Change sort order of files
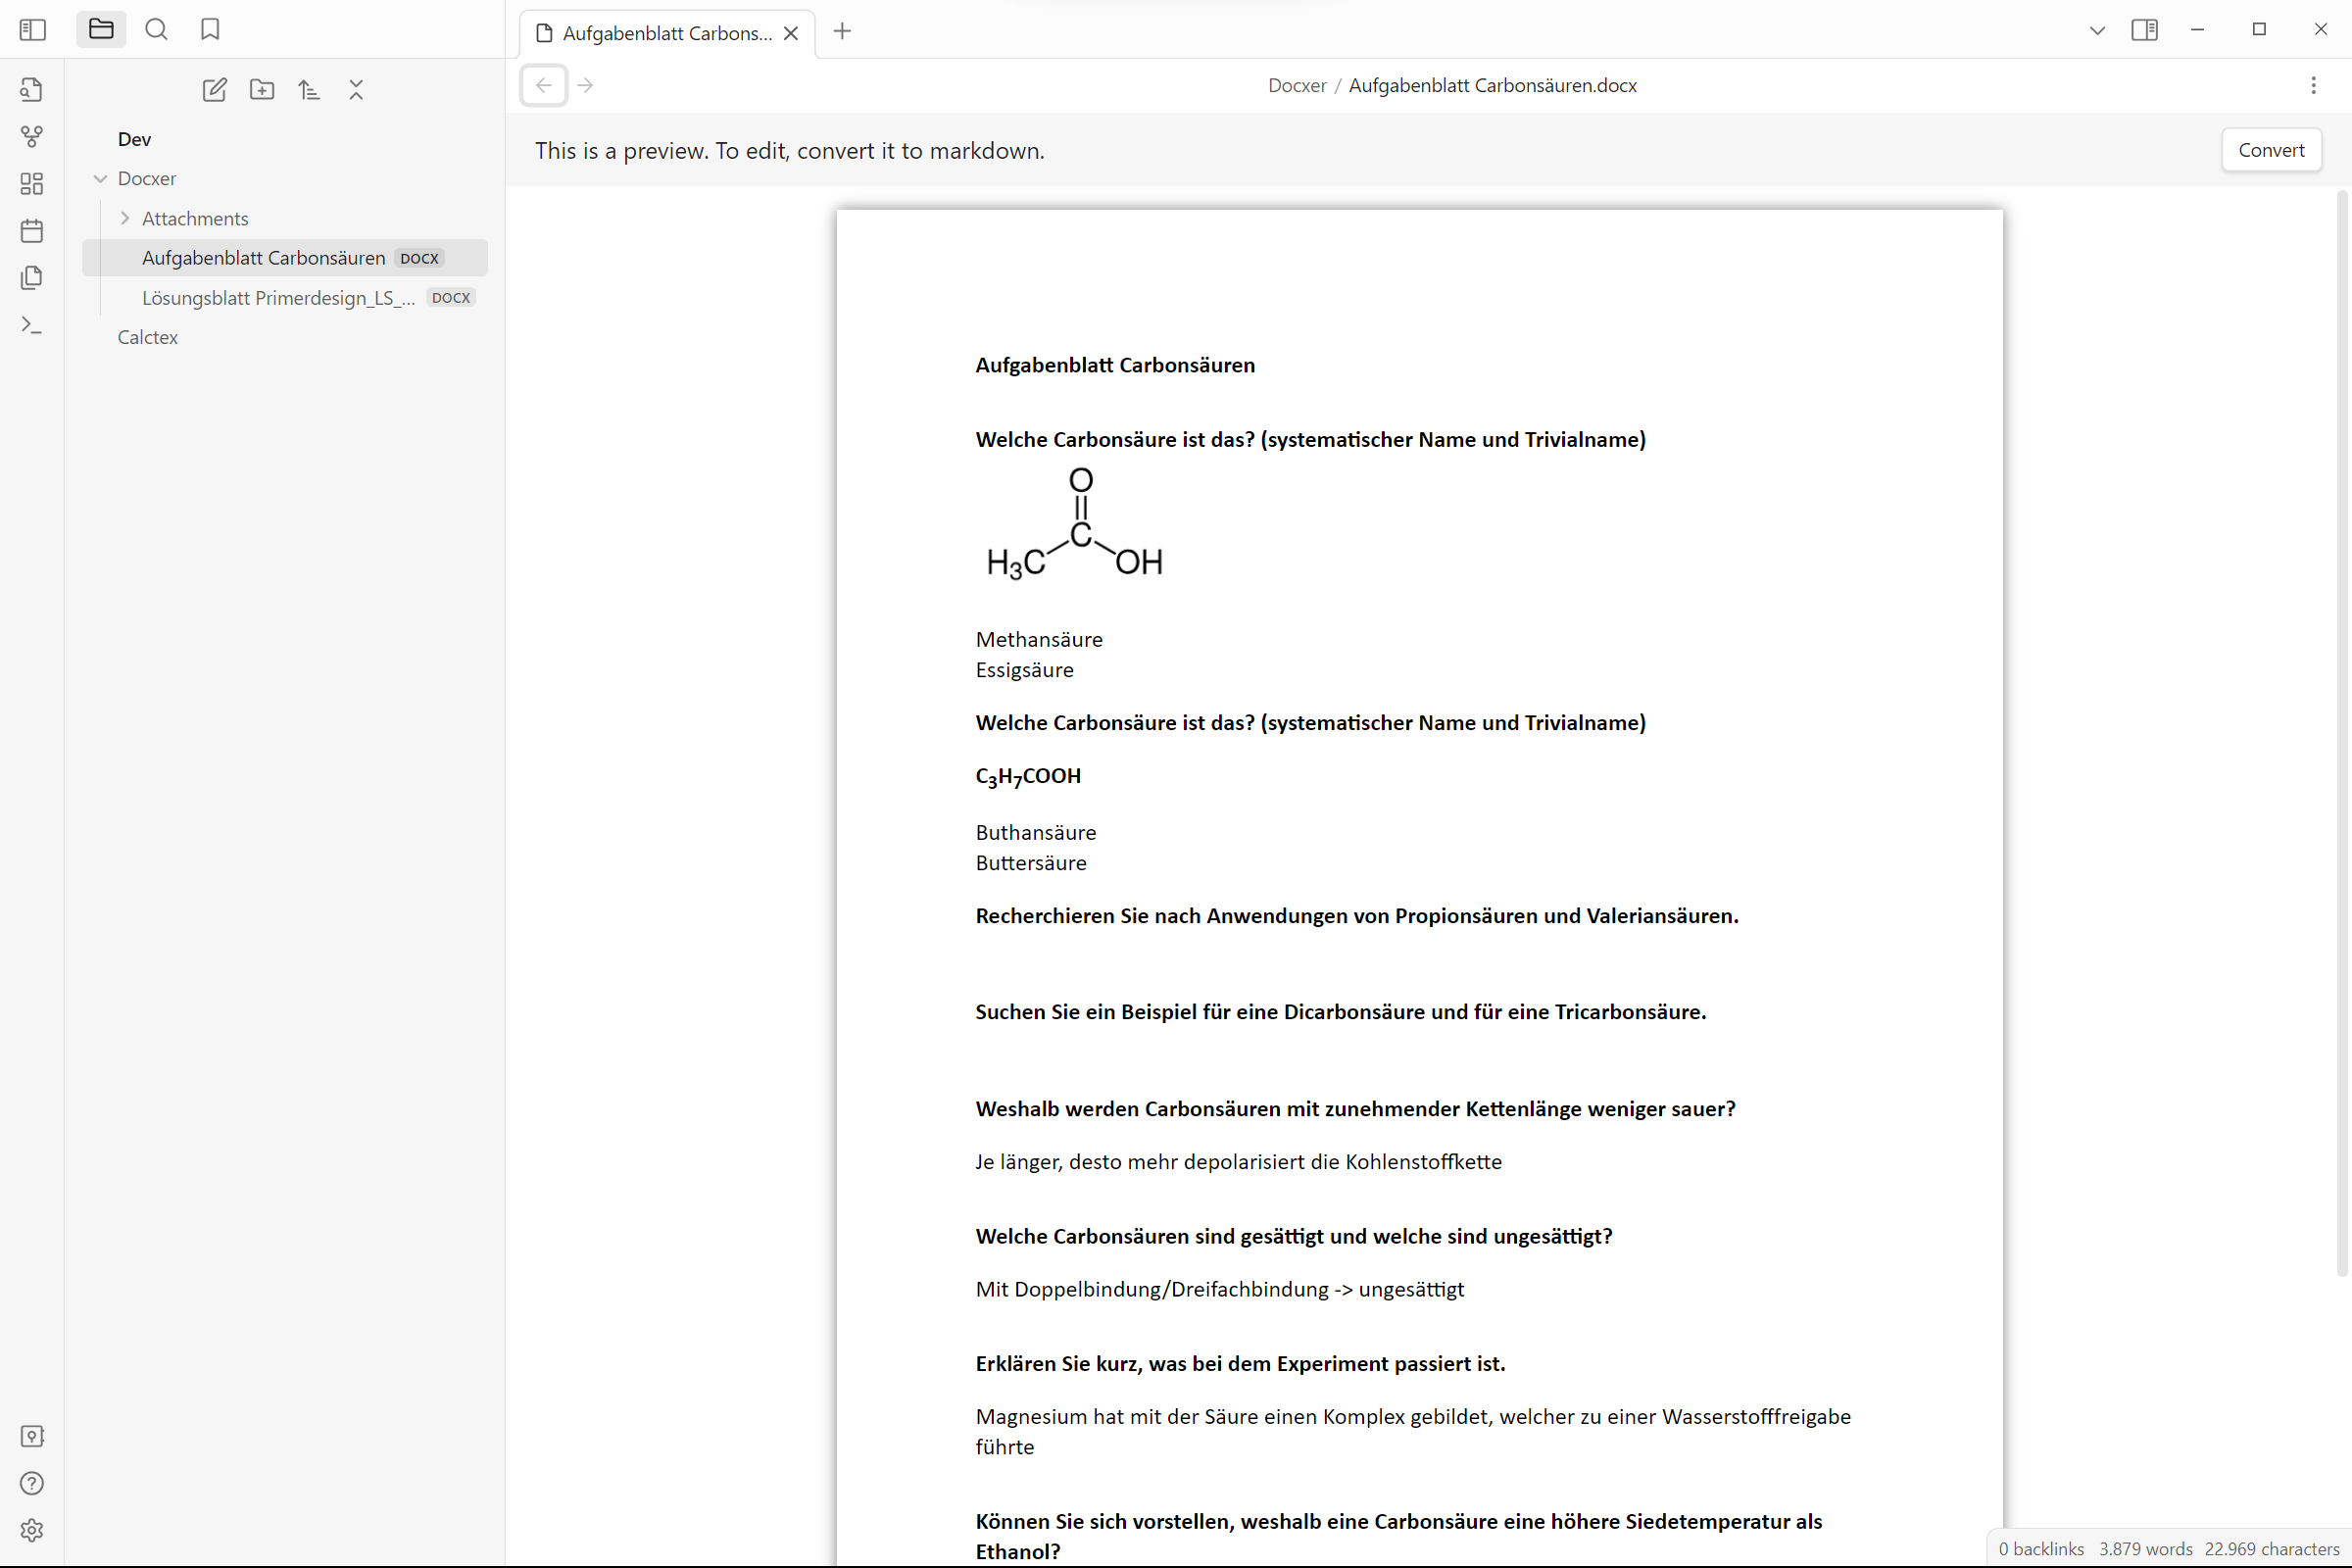Viewport: 2352px width, 1568px height. tap(309, 90)
